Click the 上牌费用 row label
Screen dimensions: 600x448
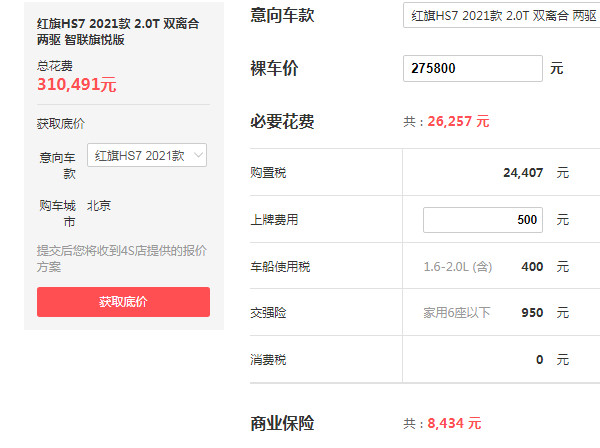point(274,220)
